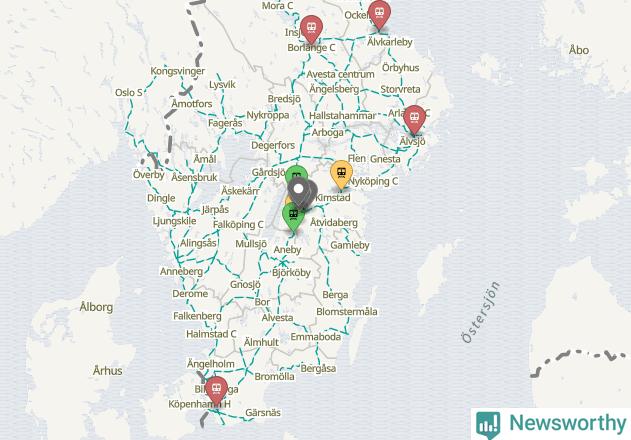Click the red train marker at Borlänge C
Image resolution: width=631 pixels, height=440 pixels.
tap(311, 29)
